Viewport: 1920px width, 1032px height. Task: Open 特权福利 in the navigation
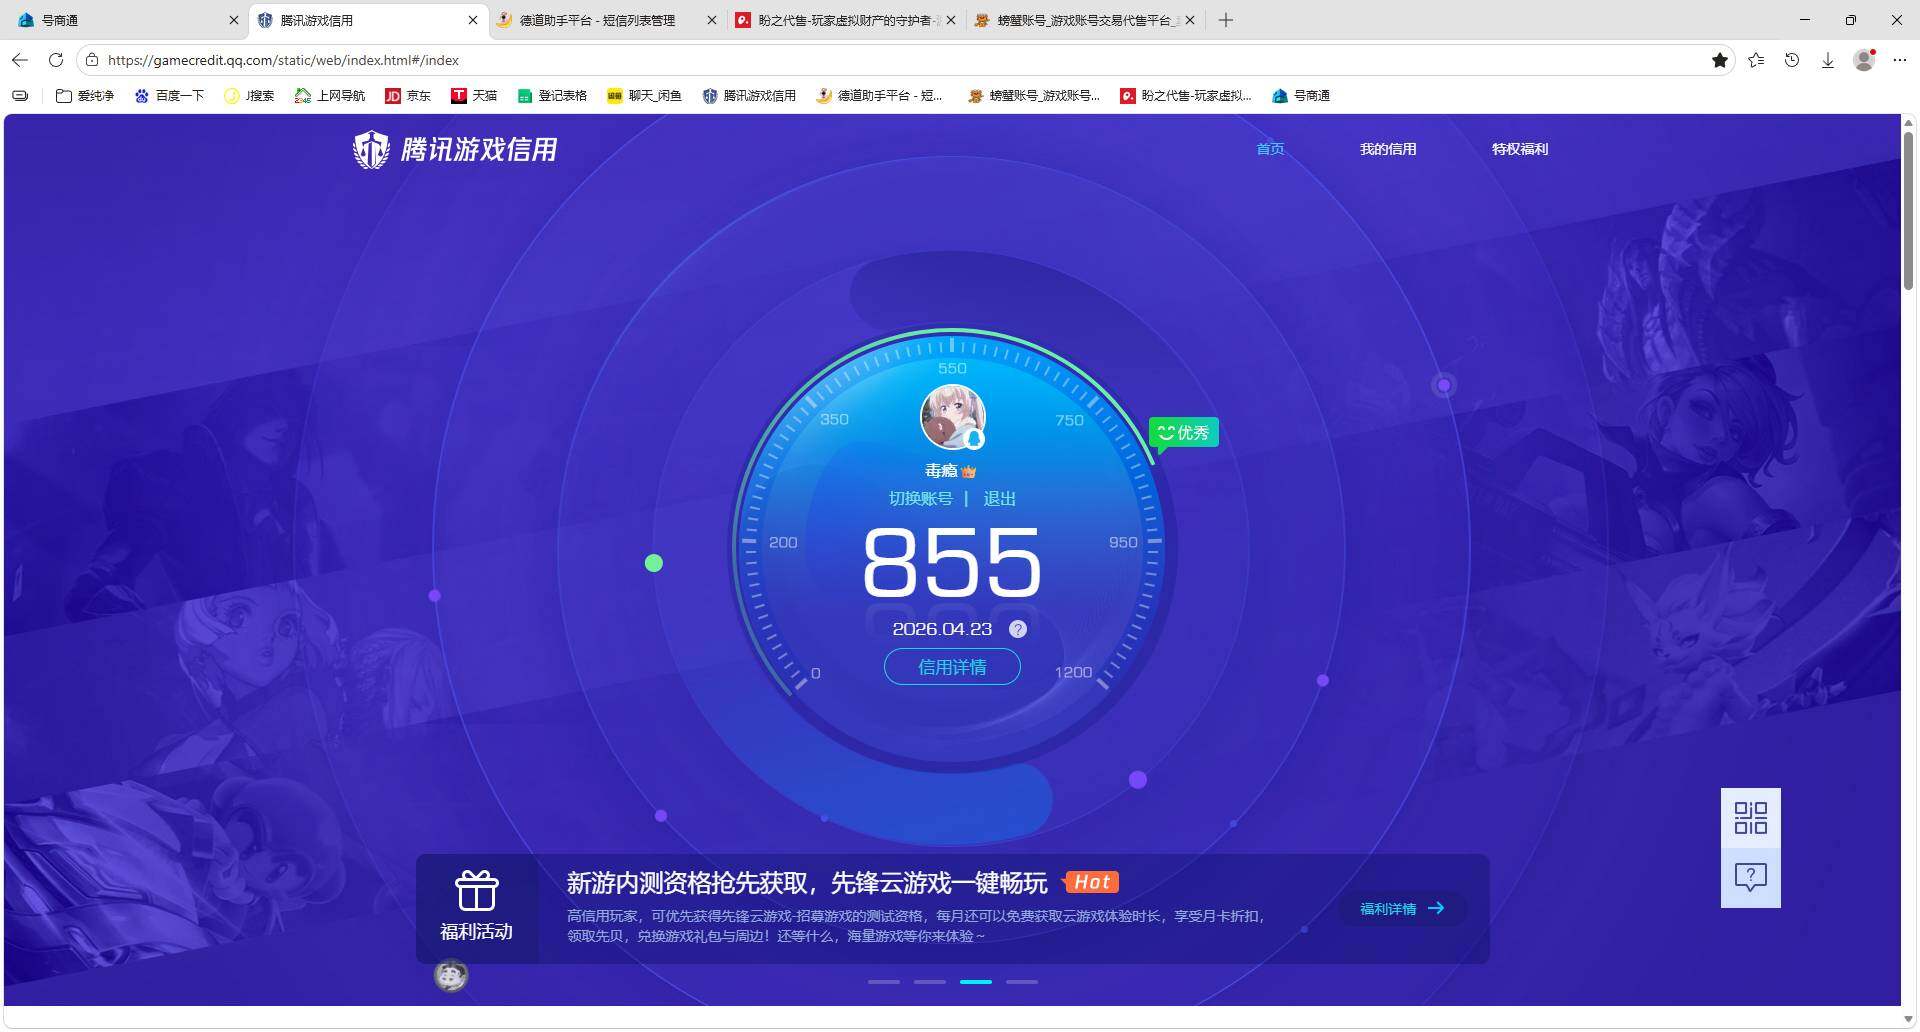(1519, 149)
